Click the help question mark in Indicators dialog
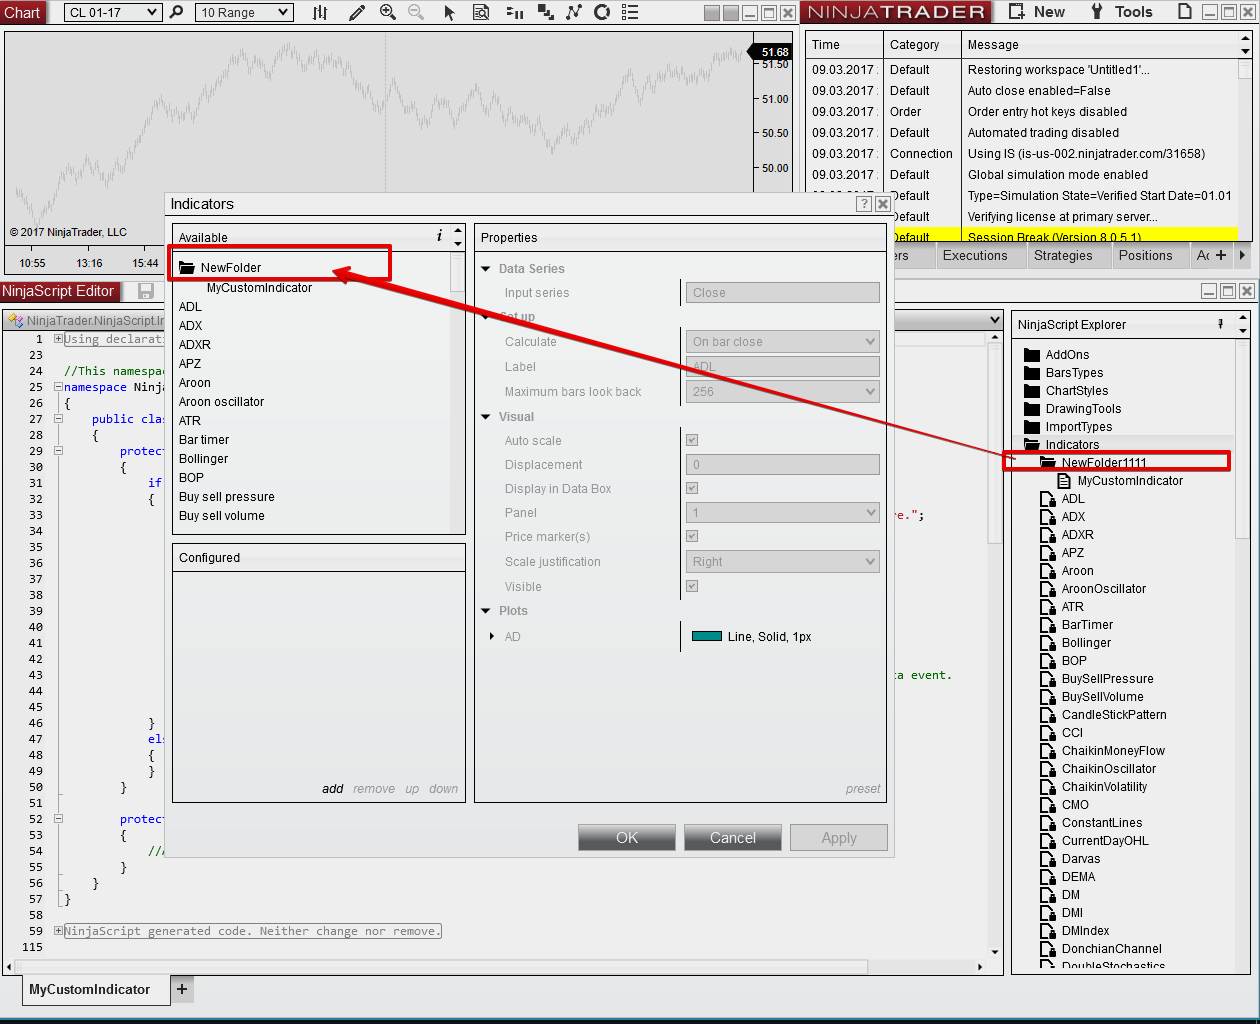 pyautogui.click(x=864, y=204)
